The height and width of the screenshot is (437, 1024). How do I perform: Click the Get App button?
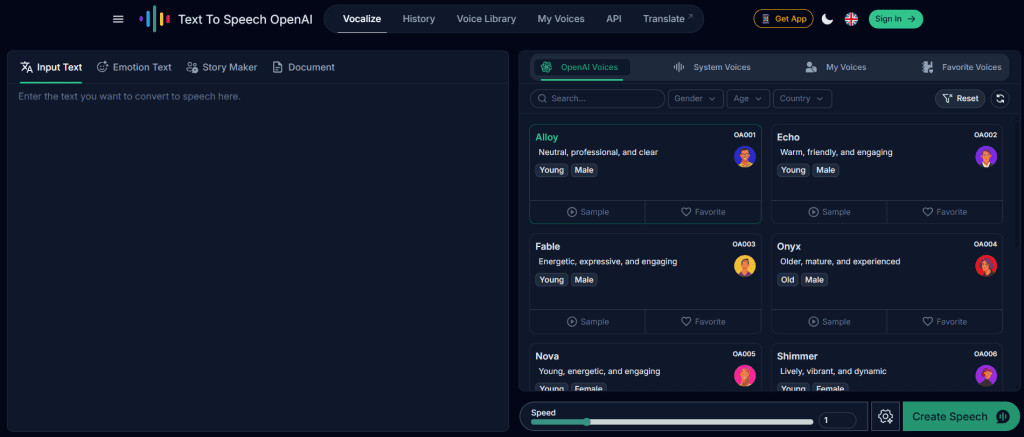tap(783, 19)
